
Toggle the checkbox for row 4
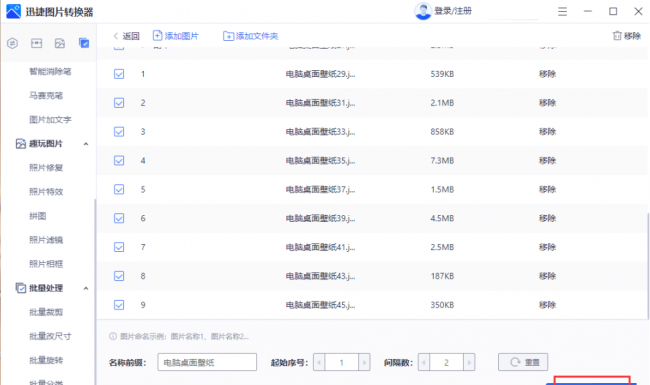click(x=119, y=160)
